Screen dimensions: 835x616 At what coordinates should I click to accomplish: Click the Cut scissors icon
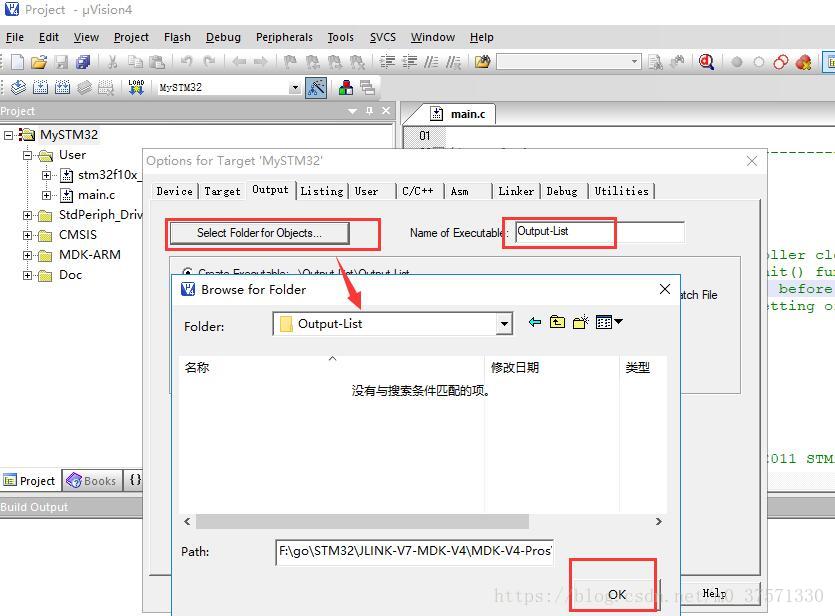[112, 62]
